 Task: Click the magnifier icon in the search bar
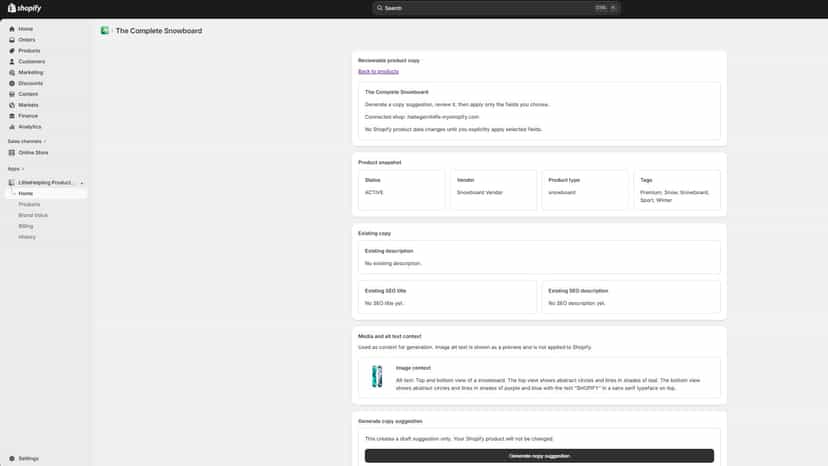[380, 8]
